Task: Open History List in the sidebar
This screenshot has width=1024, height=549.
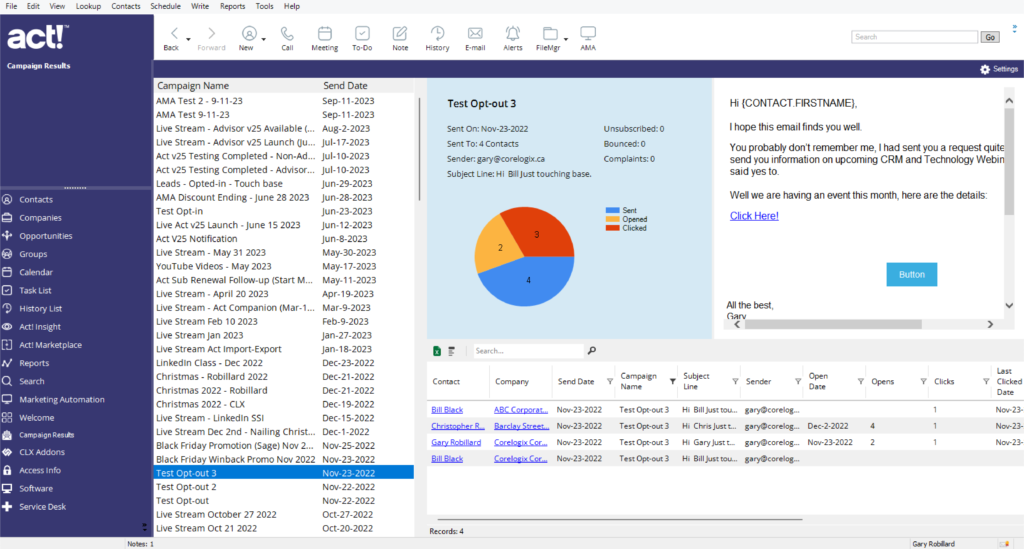Action: 40,309
